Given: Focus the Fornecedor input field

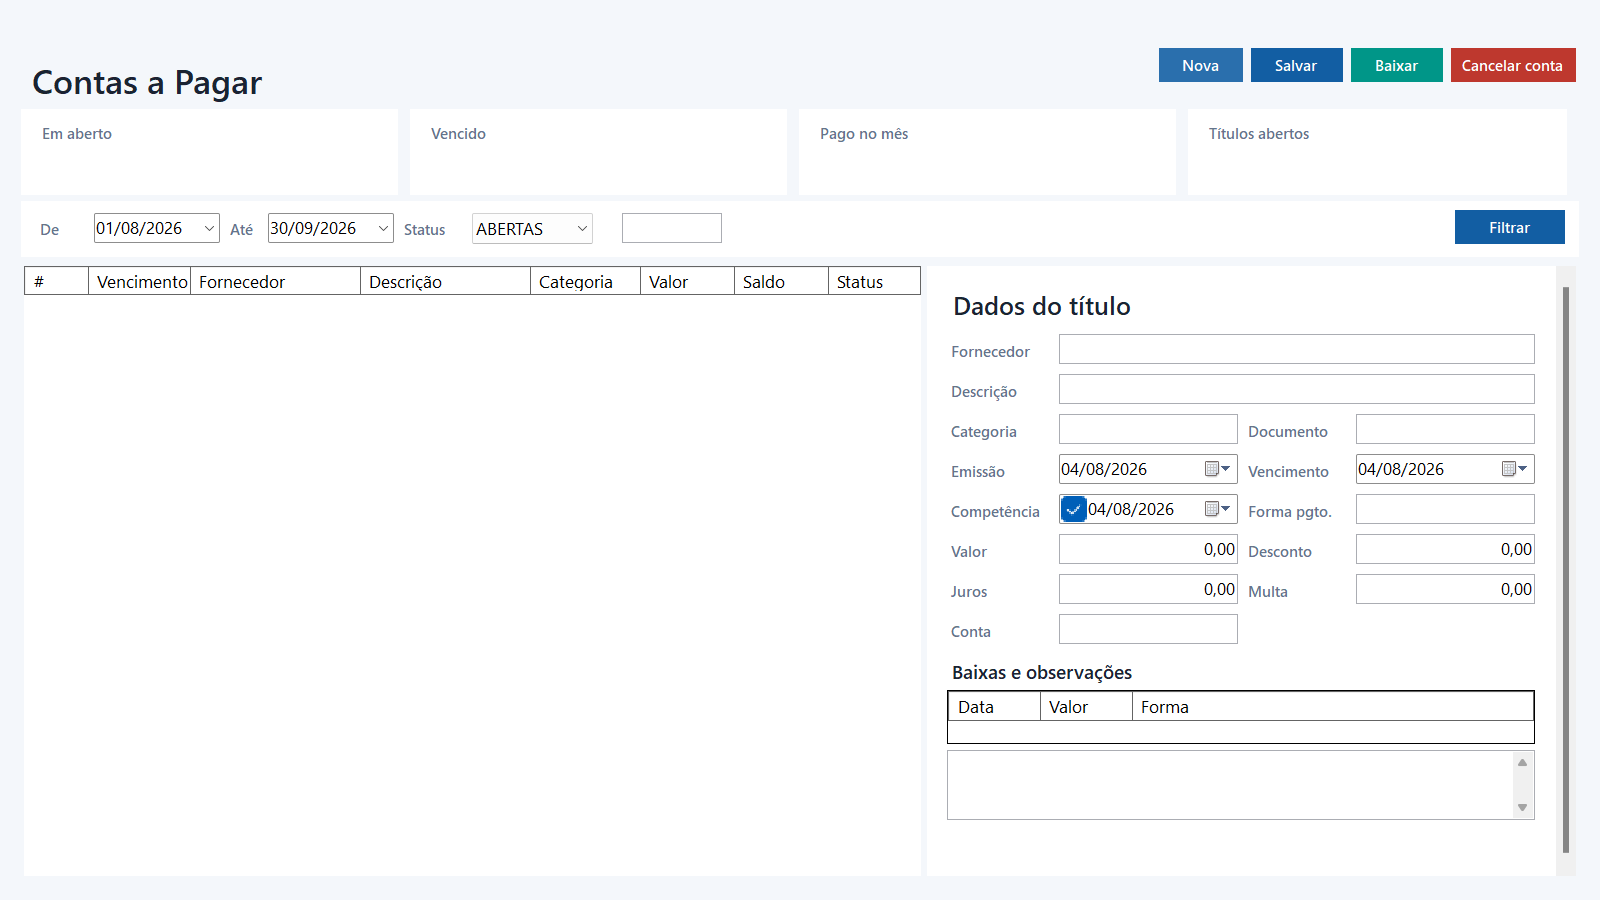Looking at the screenshot, I should (1296, 349).
